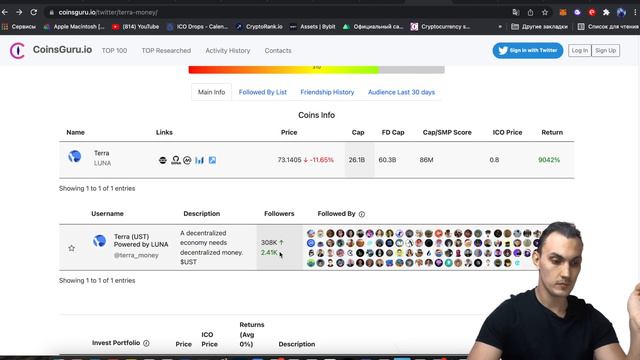This screenshot has width=640, height=360.
Task: Click the Followed By info icon
Action: tap(362, 214)
